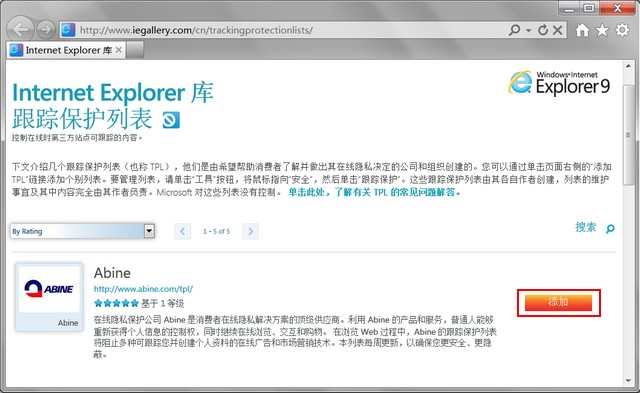Open the TPL 常见问题解答 link
Viewport: 640px width, 393px height.
[374, 192]
